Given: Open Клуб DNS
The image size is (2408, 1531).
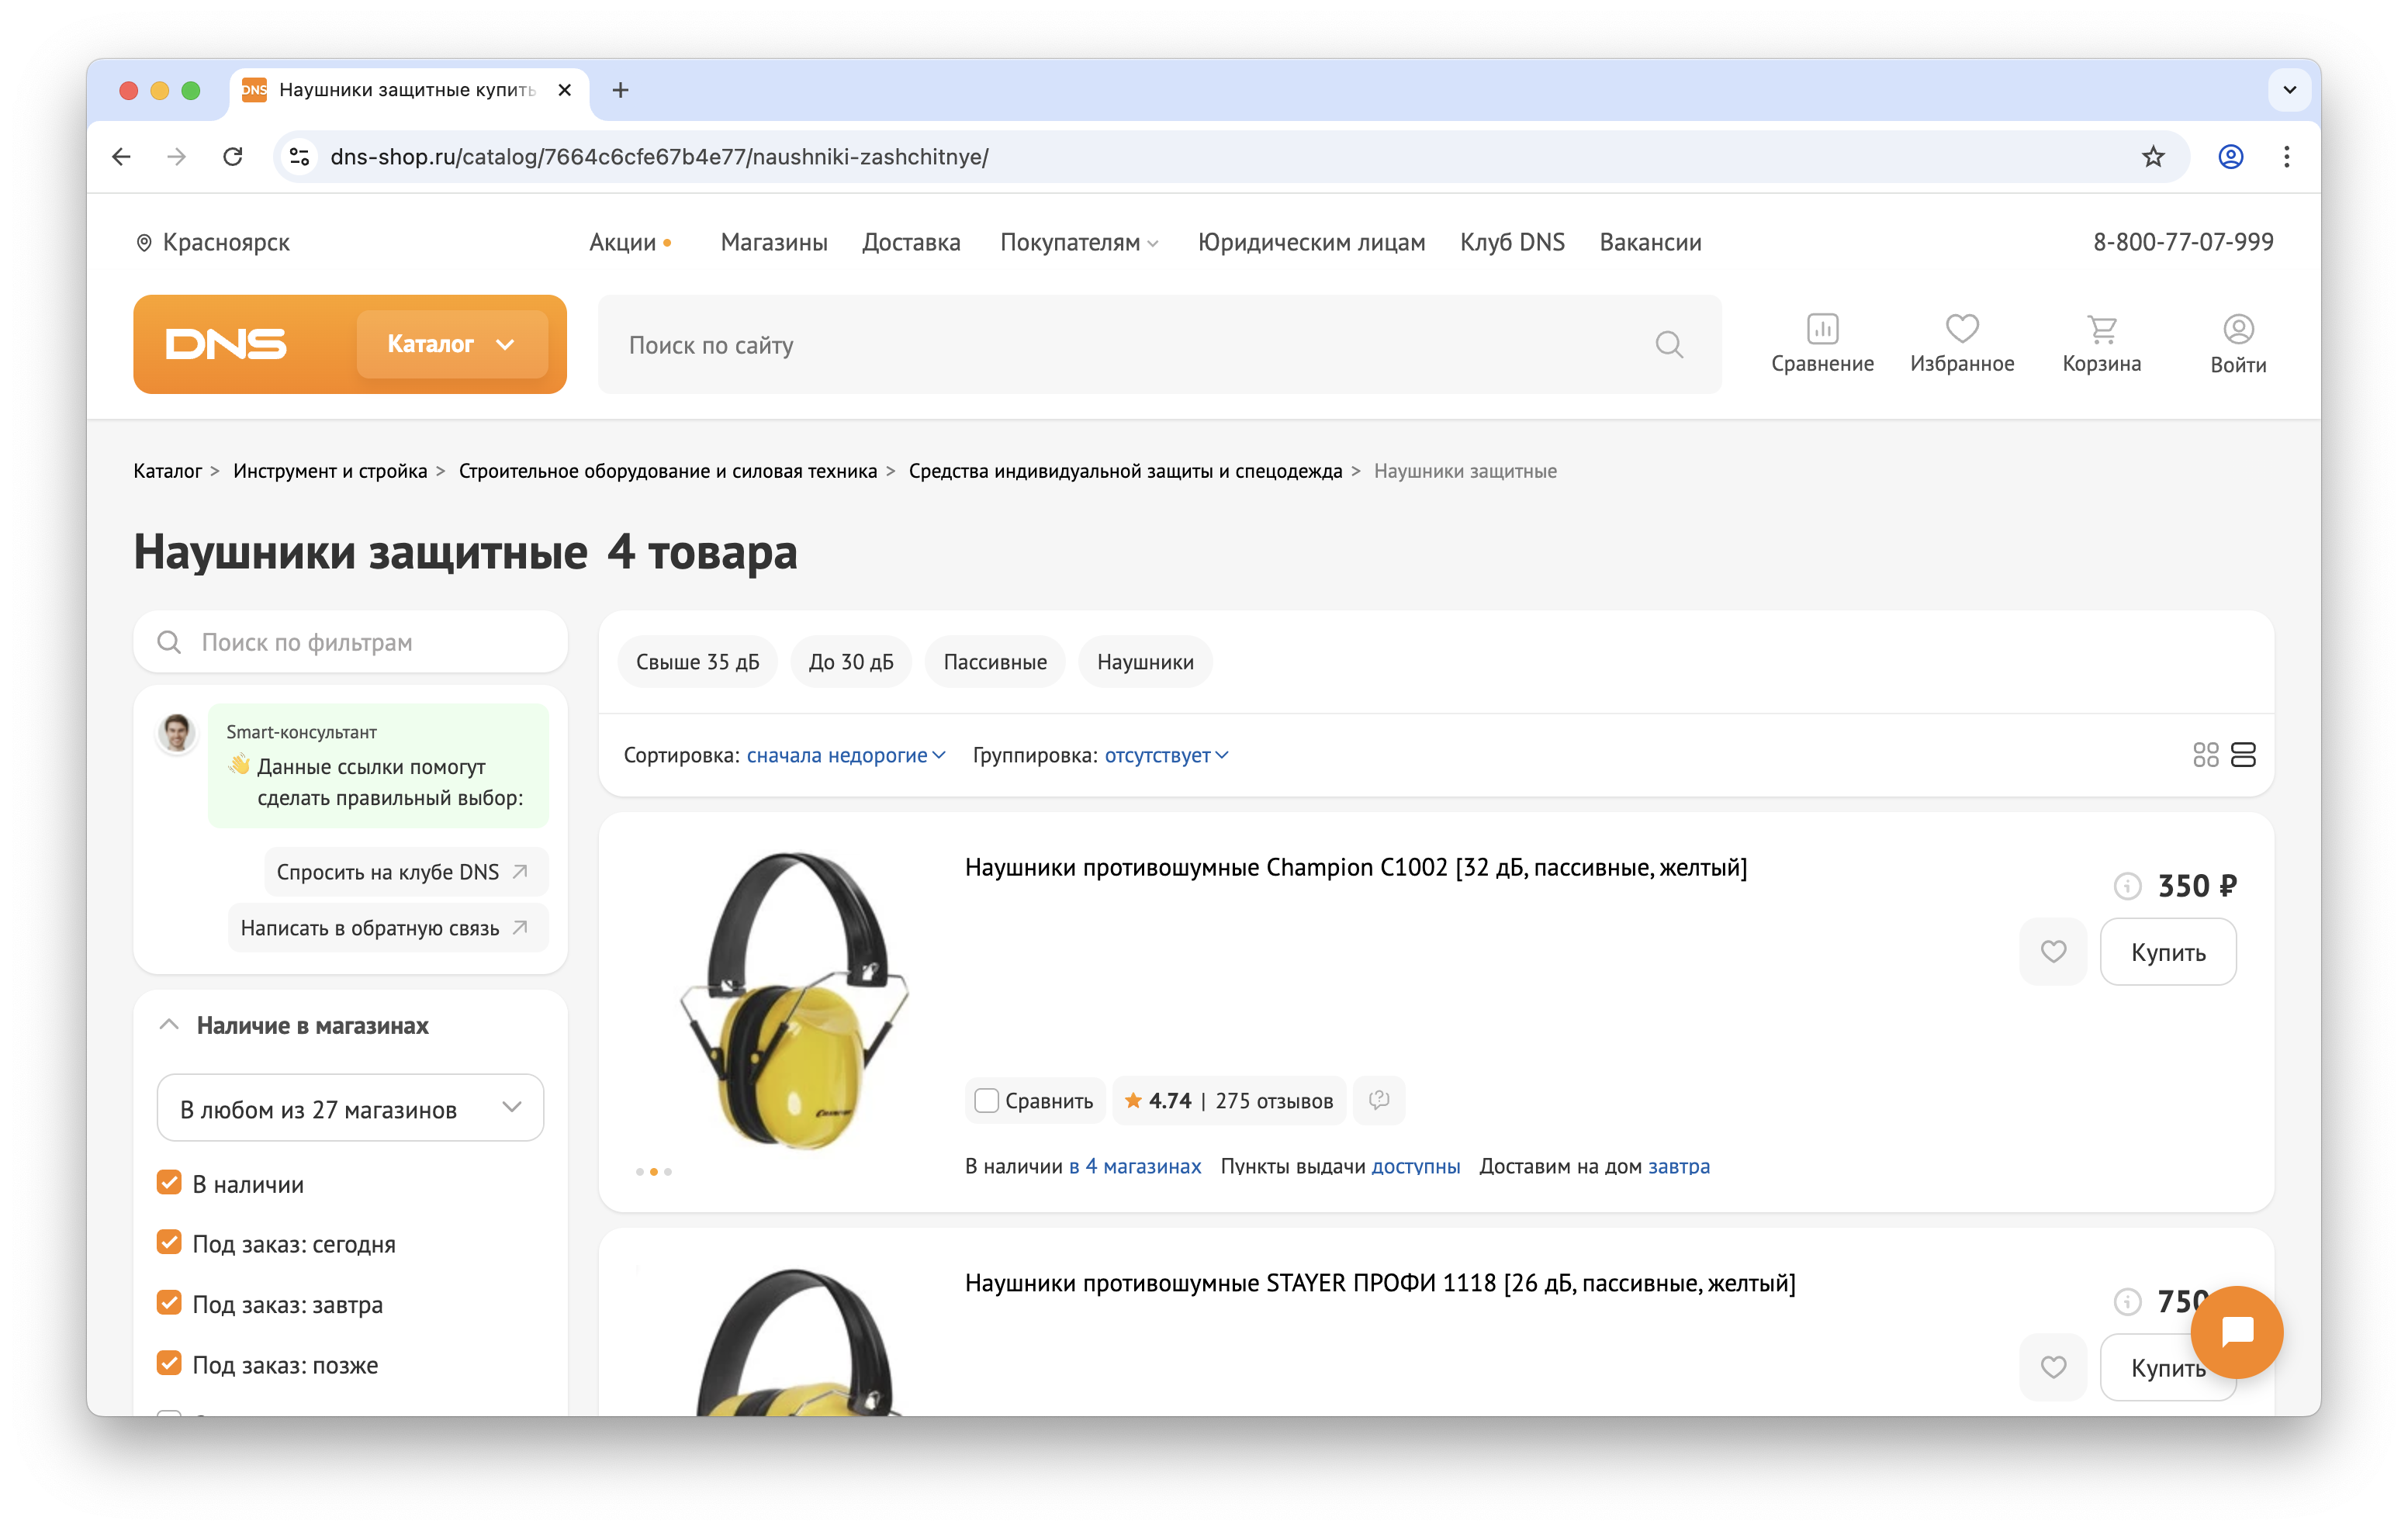Looking at the screenshot, I should click(x=1511, y=242).
